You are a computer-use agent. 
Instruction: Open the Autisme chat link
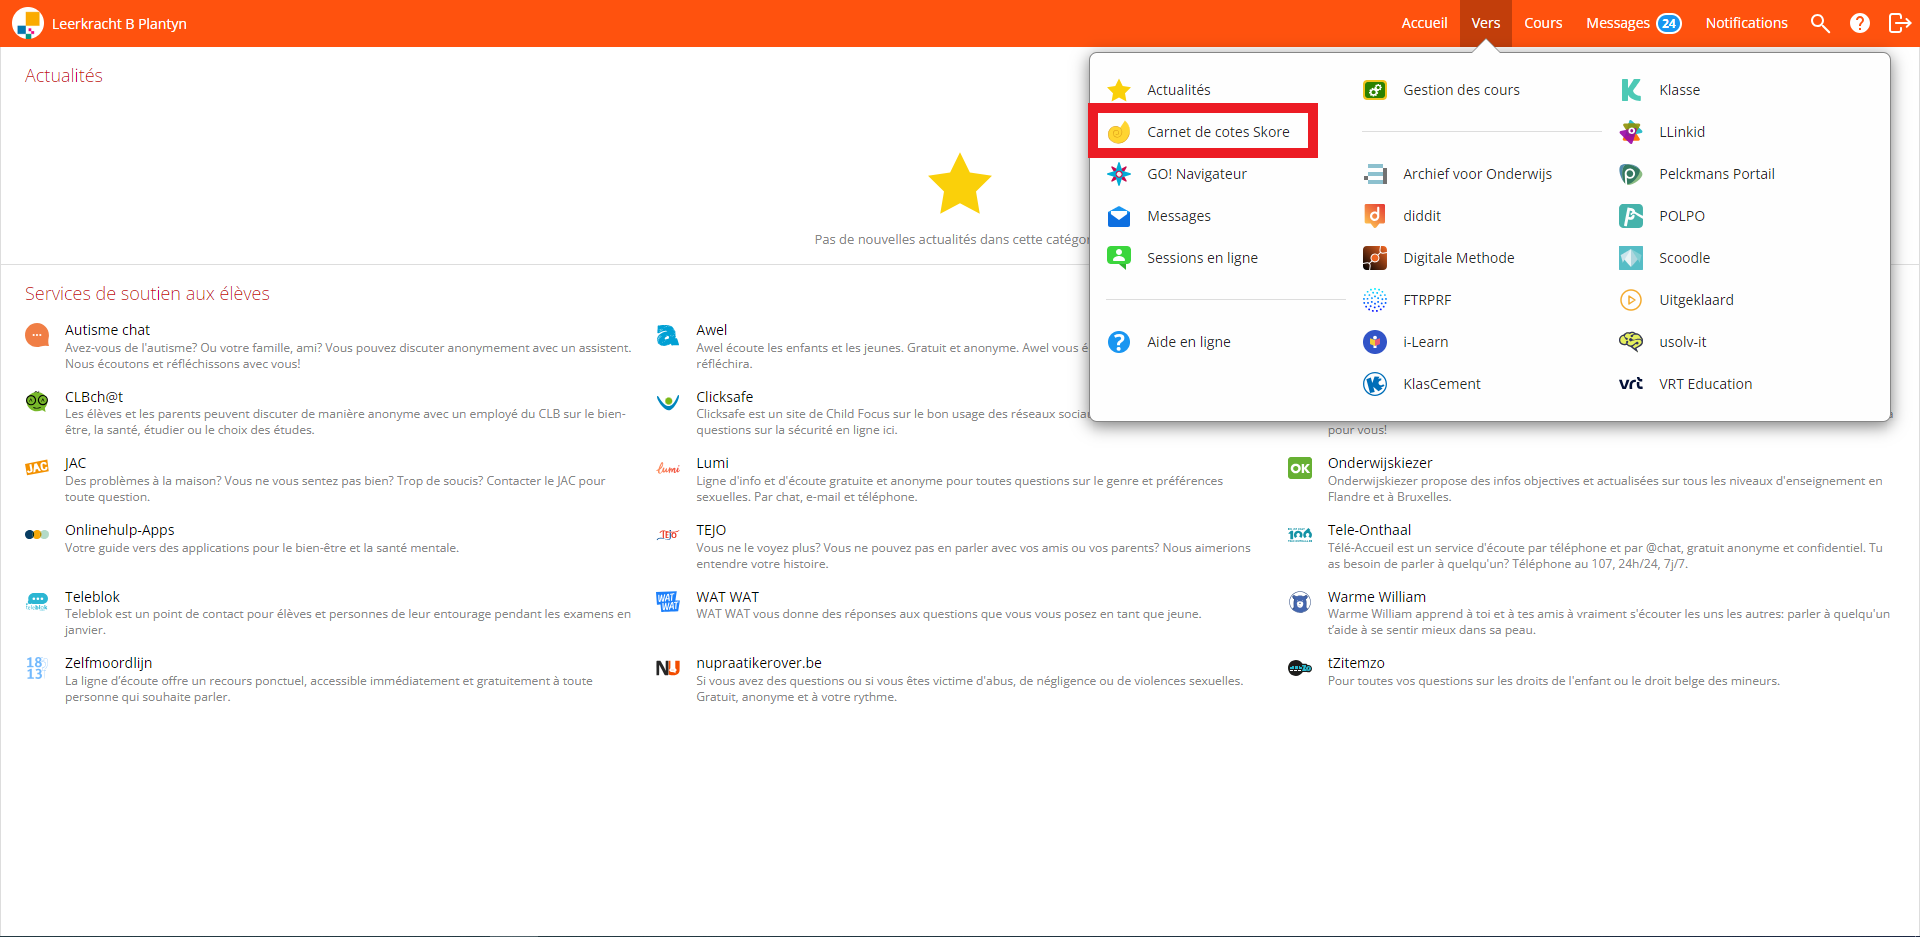[107, 330]
